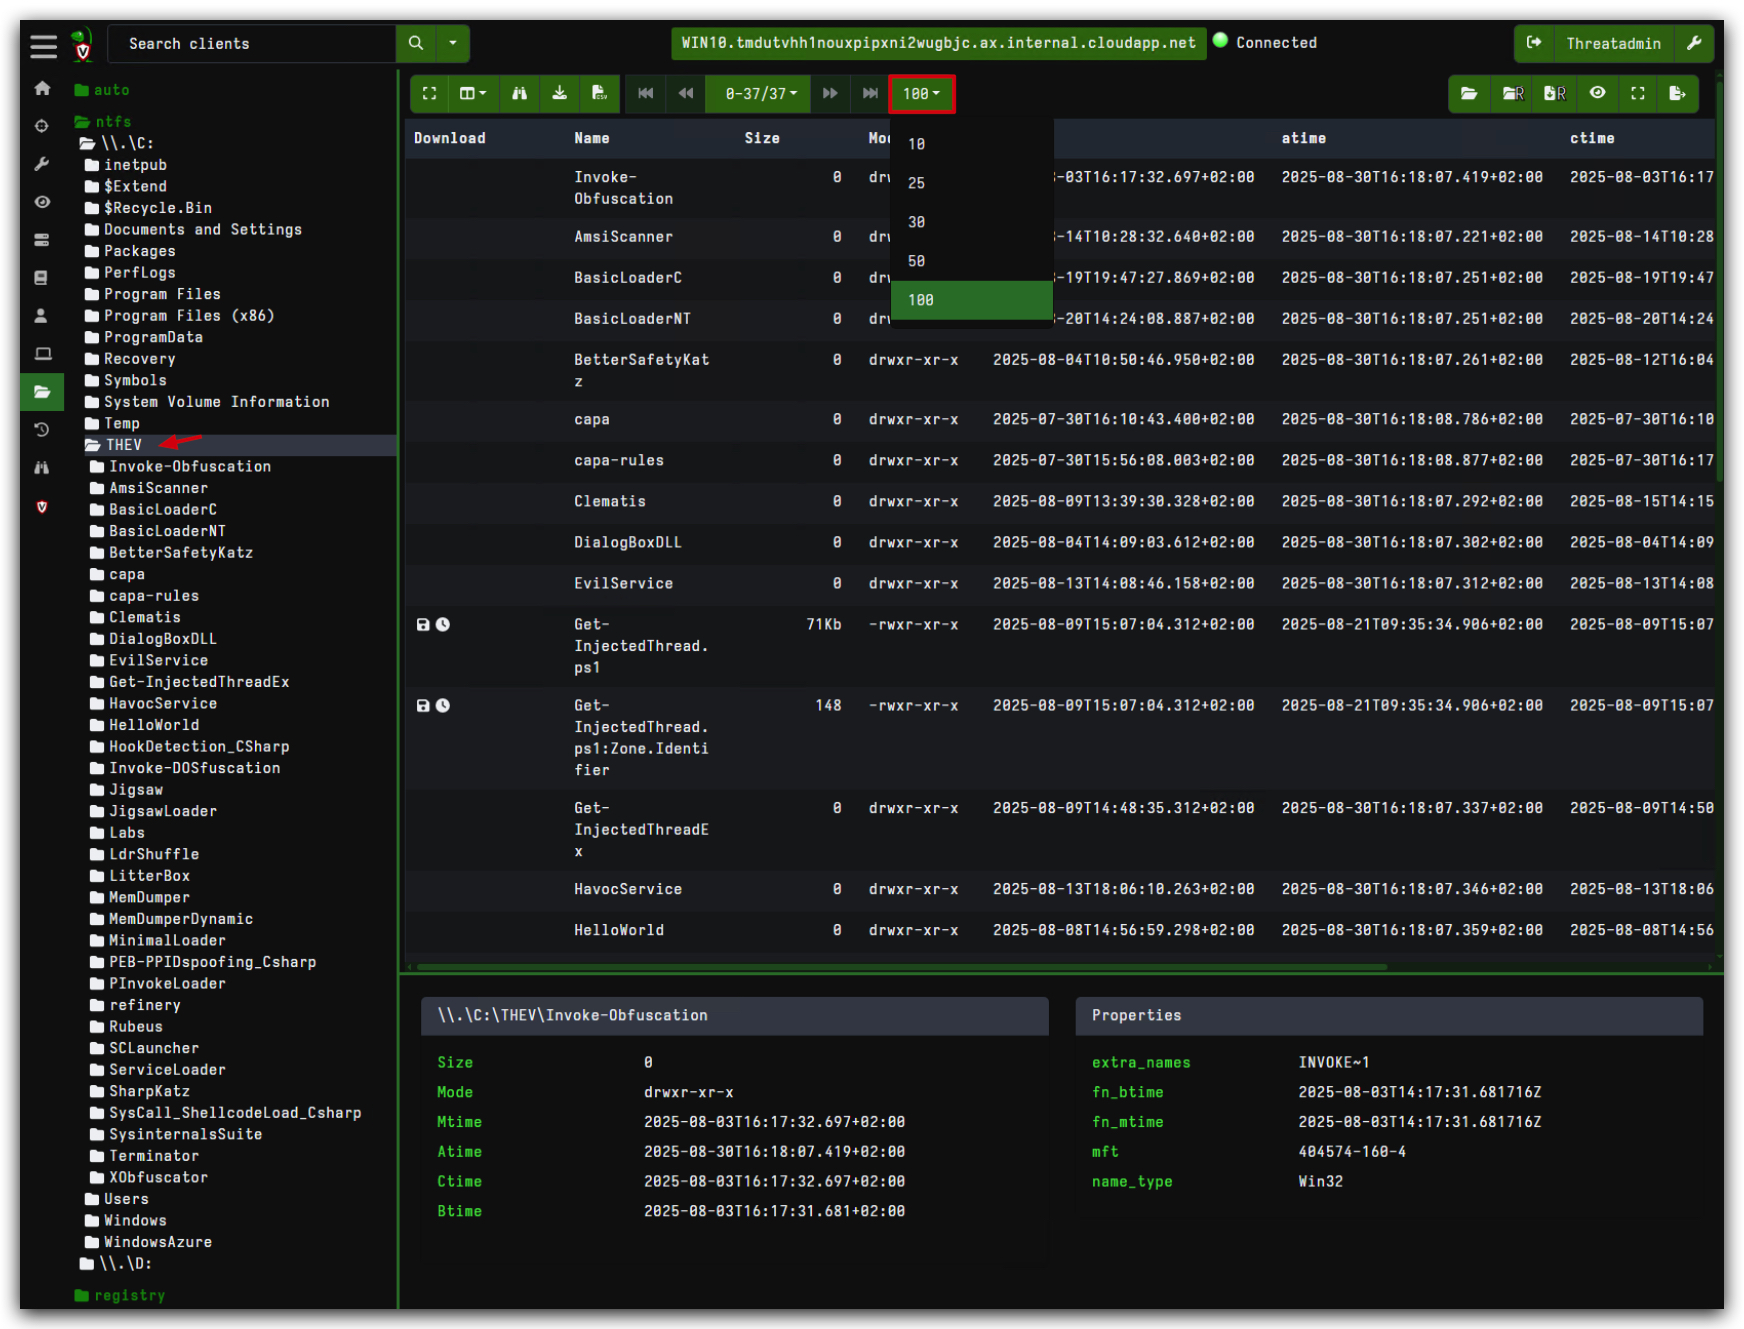Viewport: 1744px width, 1329px height.
Task: Go to the Home dashboard icon
Action: pos(42,88)
